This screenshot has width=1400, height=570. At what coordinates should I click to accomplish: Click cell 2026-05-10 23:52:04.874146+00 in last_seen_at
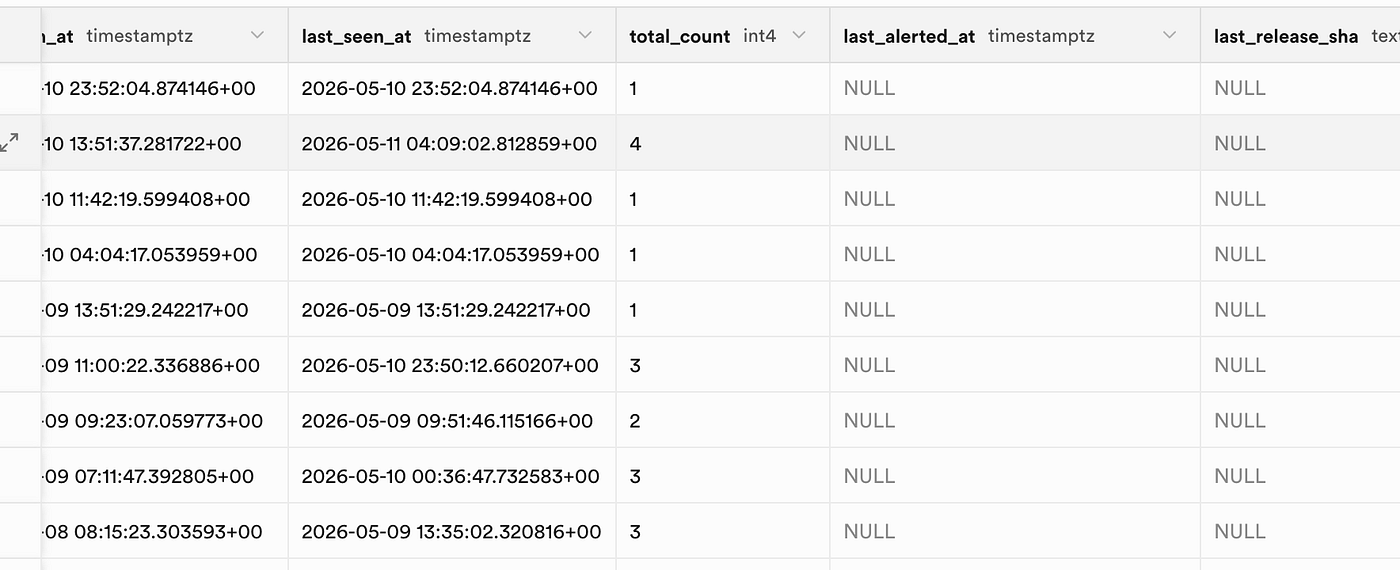point(452,88)
